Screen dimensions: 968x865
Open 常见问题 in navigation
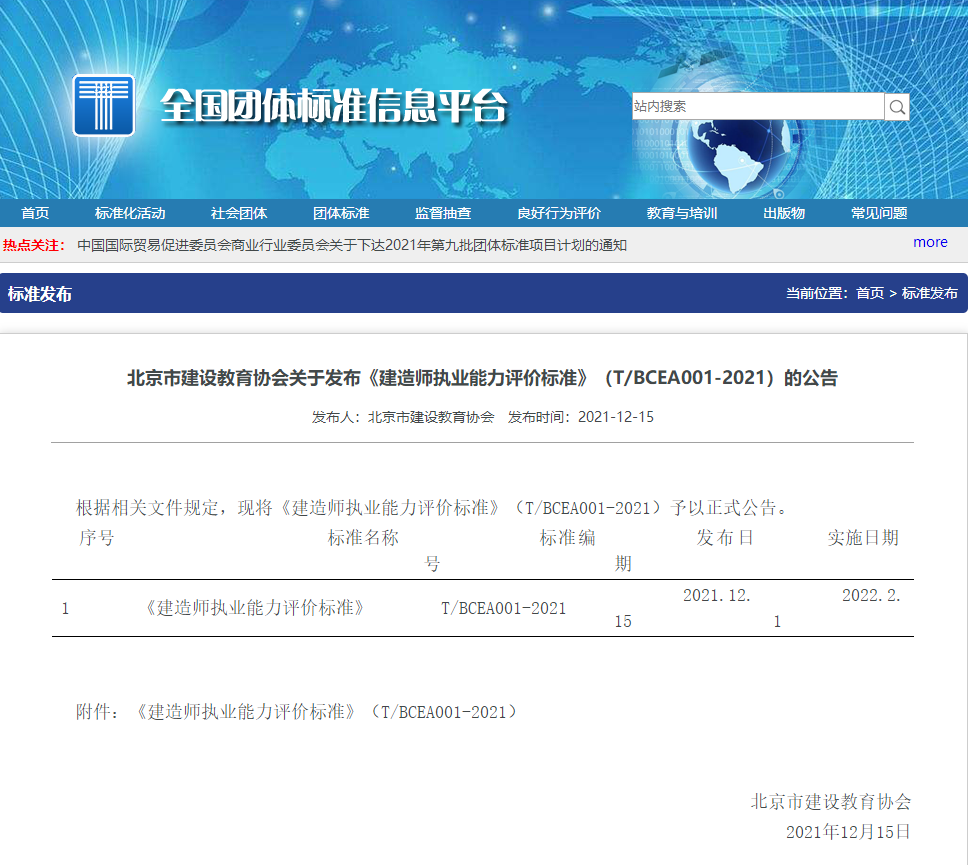tap(879, 213)
